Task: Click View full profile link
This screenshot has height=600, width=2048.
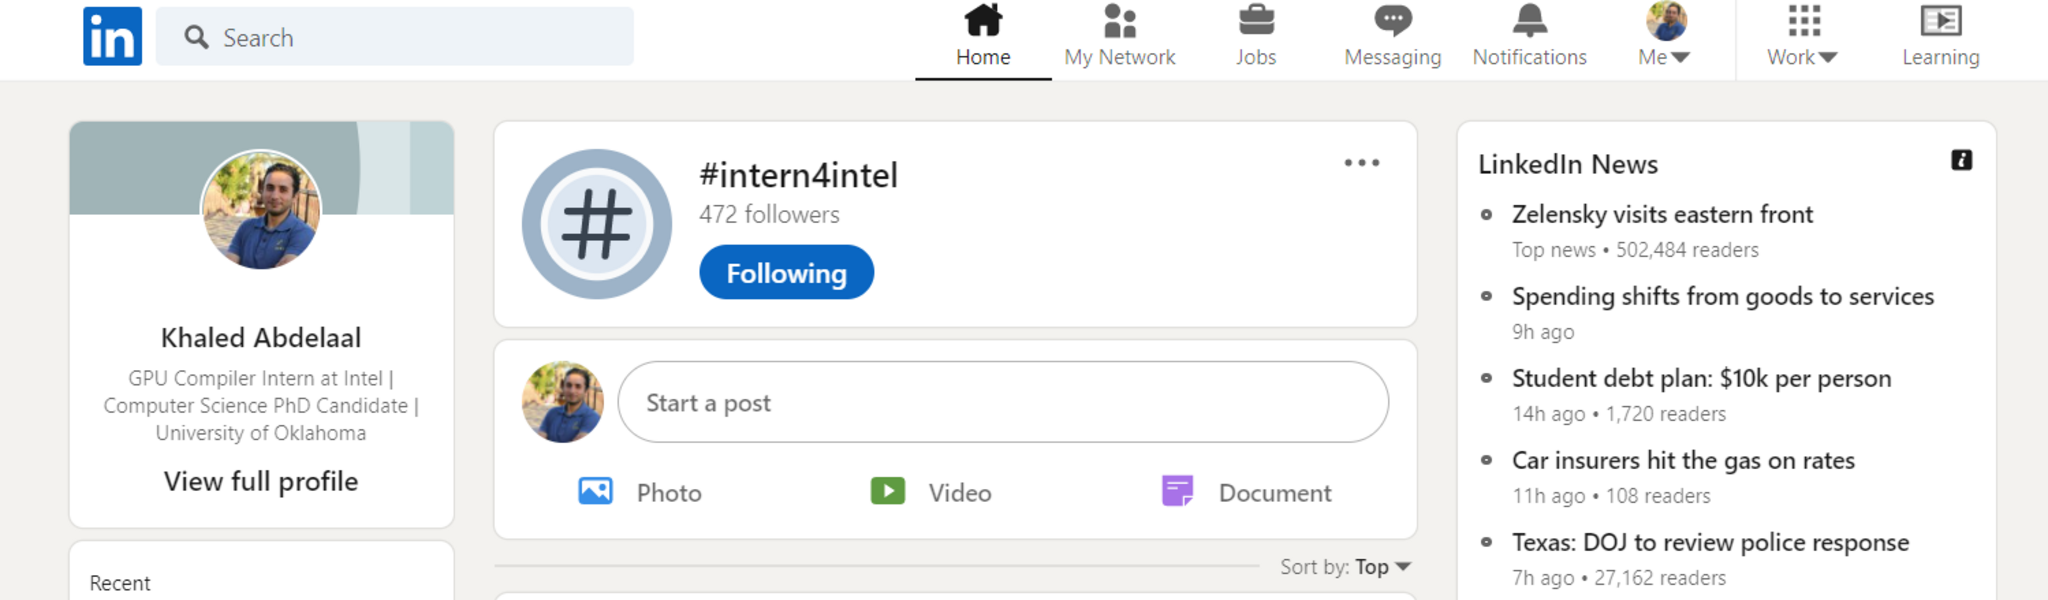Action: (x=261, y=482)
